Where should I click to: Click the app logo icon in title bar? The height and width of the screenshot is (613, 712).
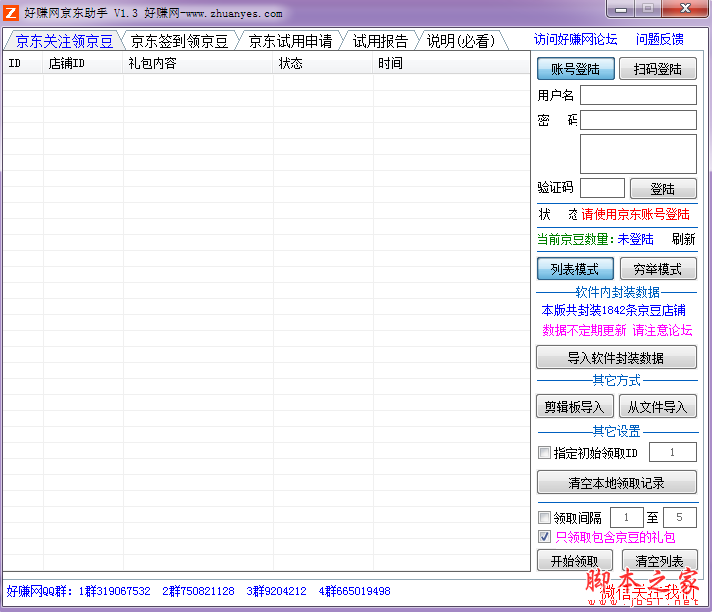[x=12, y=13]
